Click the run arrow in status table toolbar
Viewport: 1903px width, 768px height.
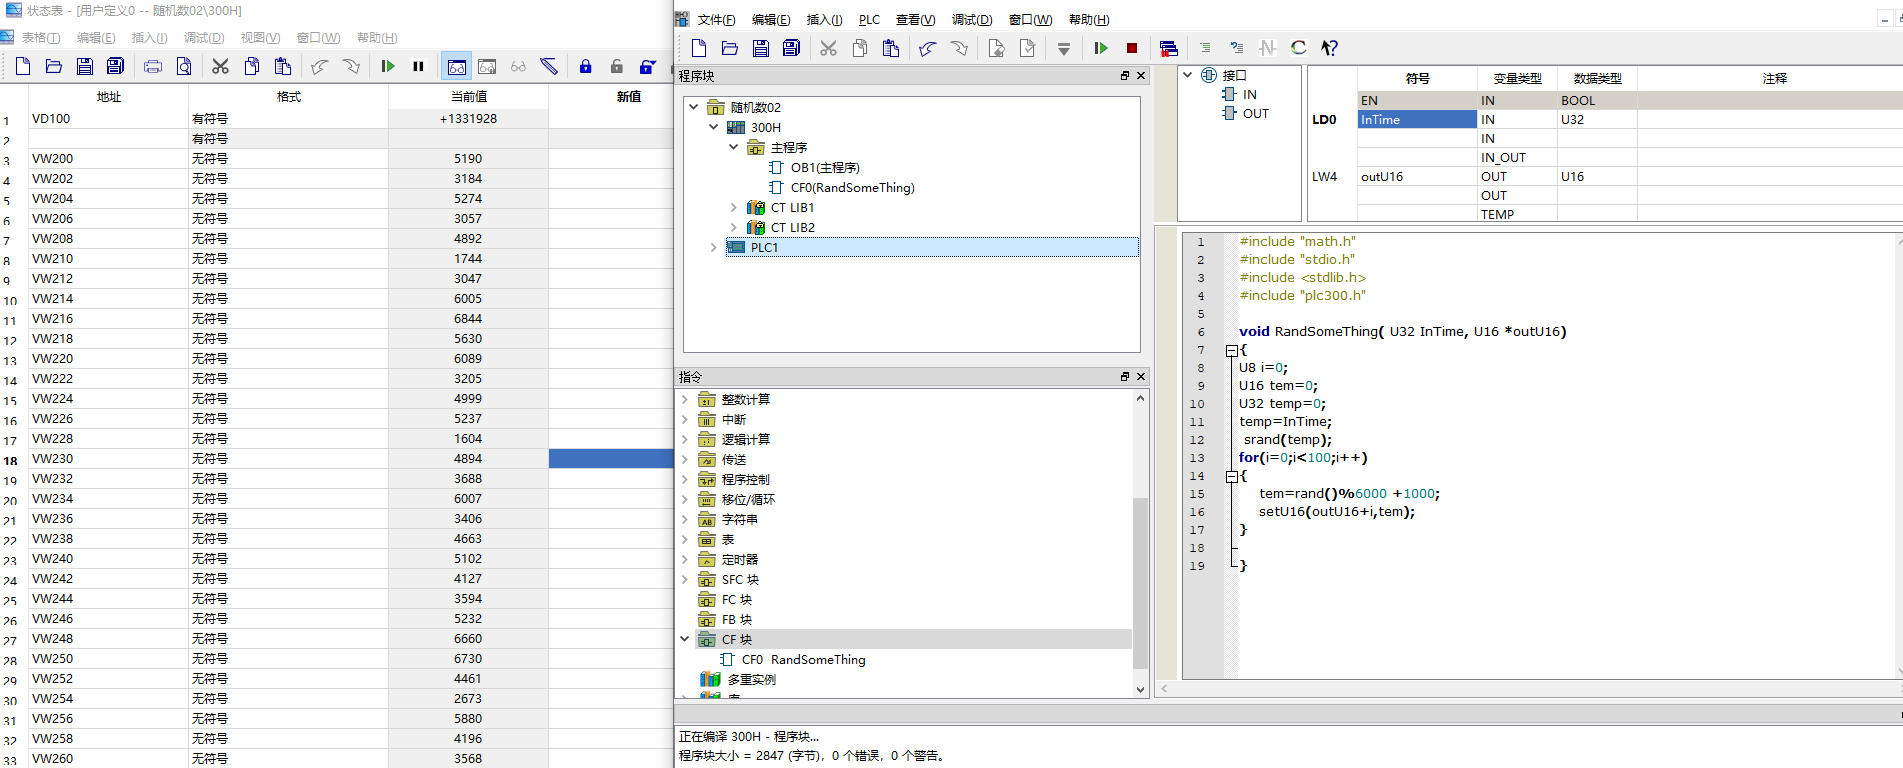tap(388, 67)
